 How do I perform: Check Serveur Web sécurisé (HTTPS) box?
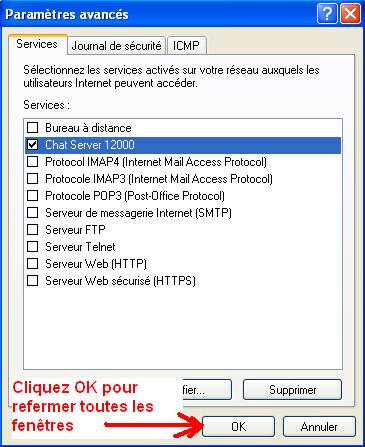[x=32, y=280]
